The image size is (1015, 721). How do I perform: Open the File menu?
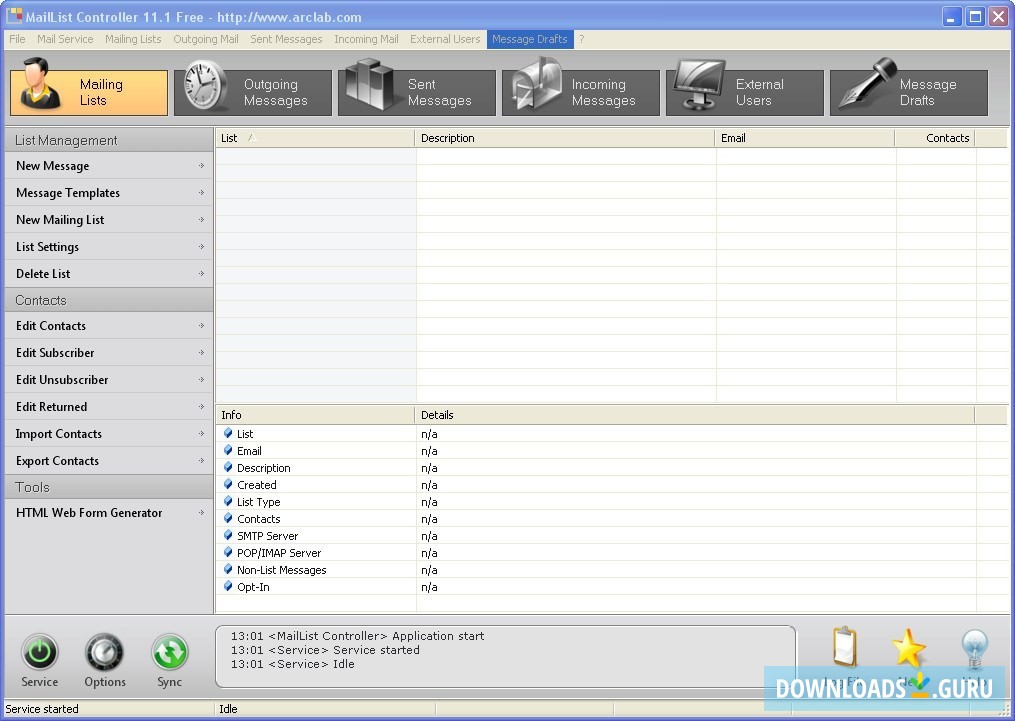17,39
